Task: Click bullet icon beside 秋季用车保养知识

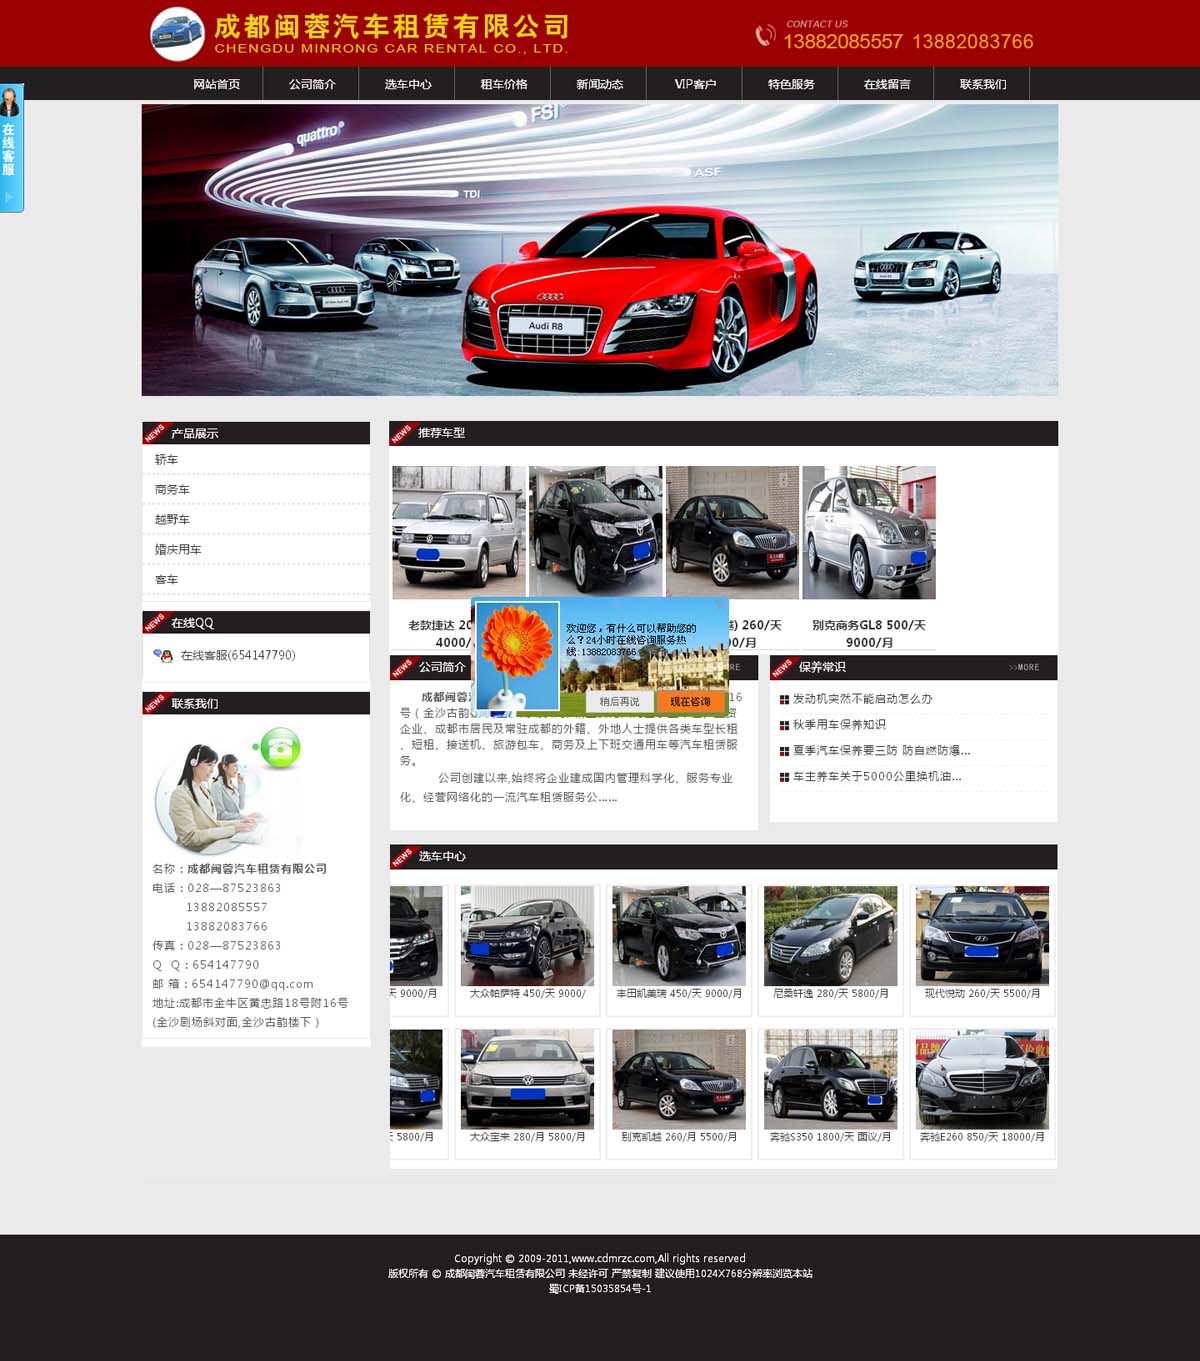Action: click(784, 725)
